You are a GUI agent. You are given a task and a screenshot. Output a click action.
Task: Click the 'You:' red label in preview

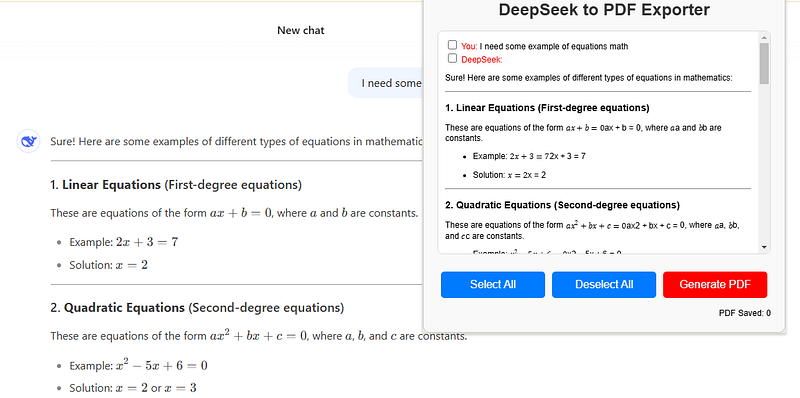tap(469, 46)
